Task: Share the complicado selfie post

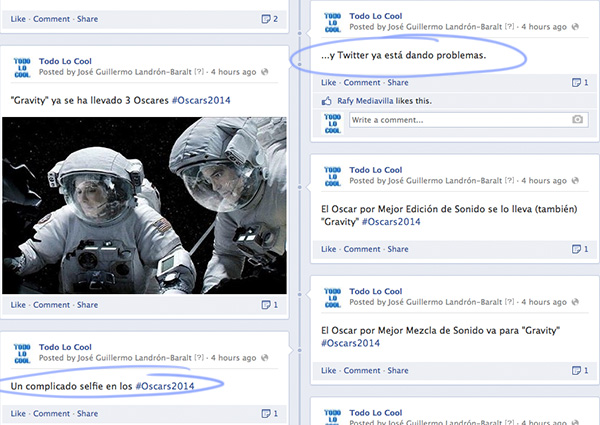Action: (x=87, y=414)
